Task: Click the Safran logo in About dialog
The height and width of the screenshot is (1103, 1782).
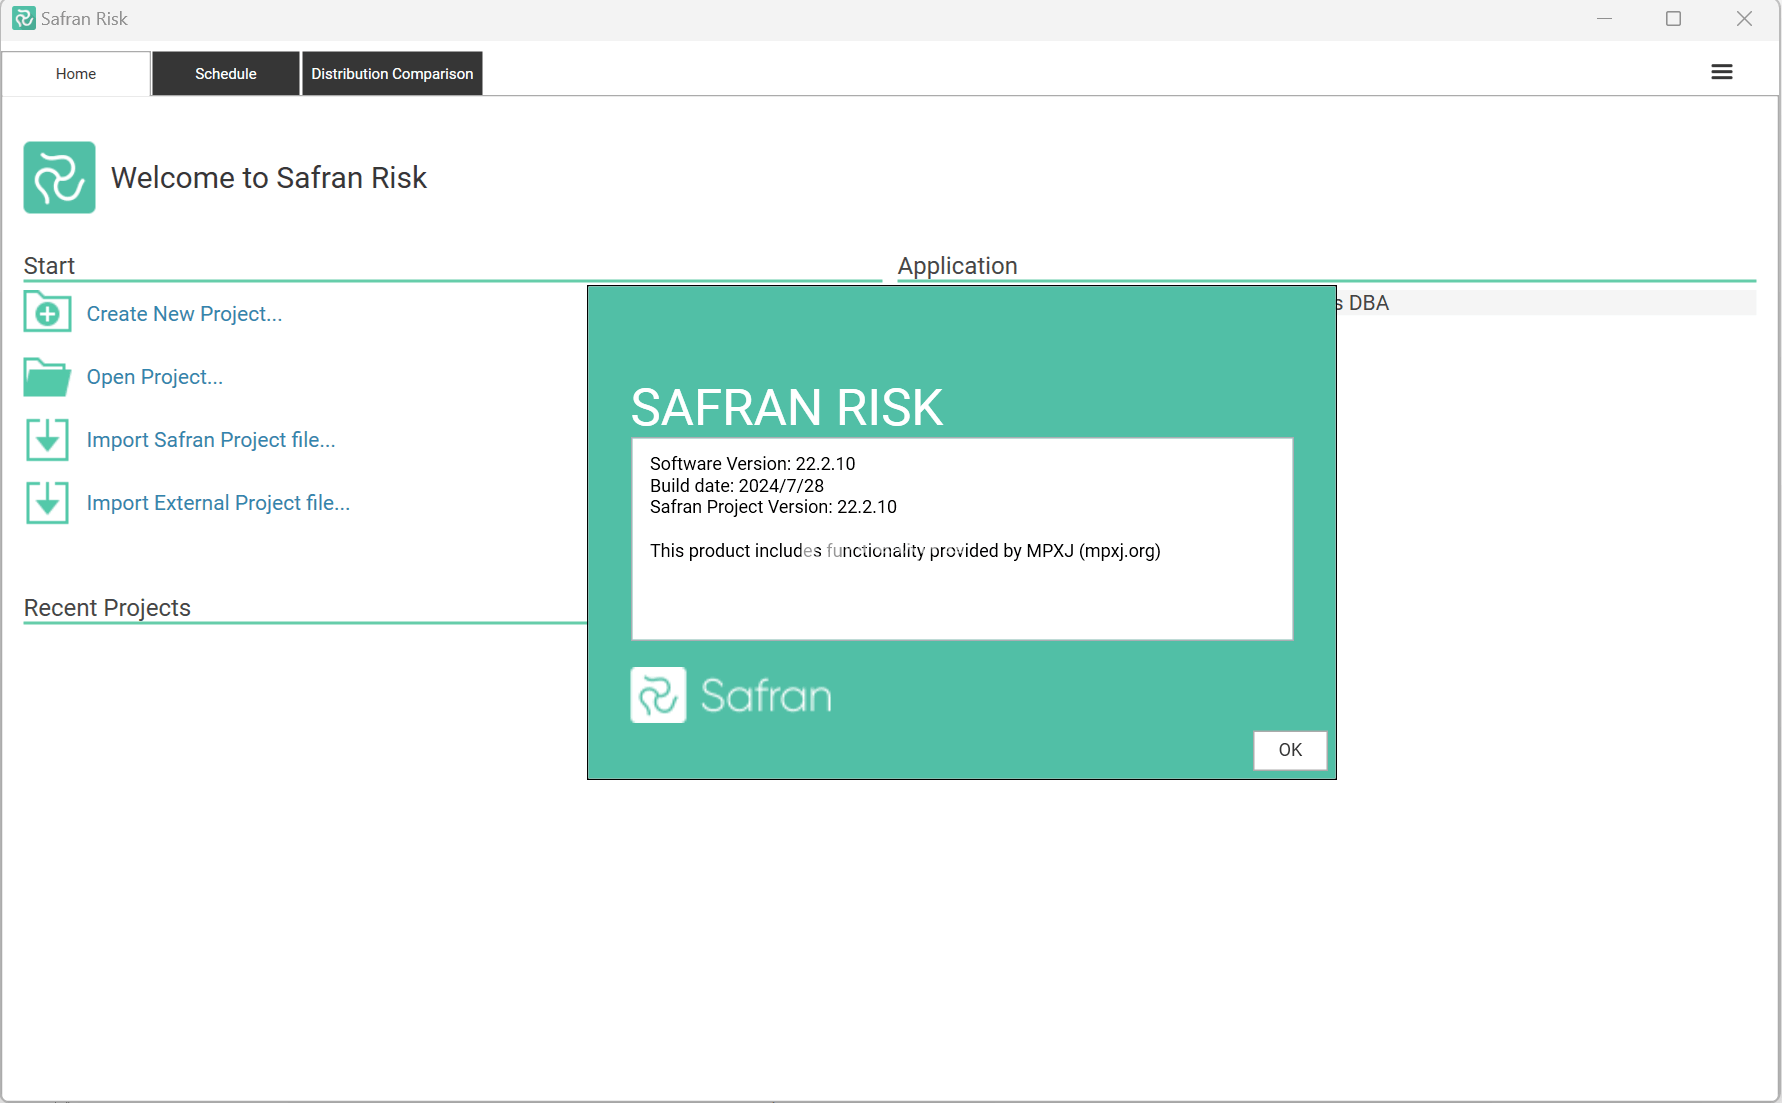Action: tap(731, 695)
